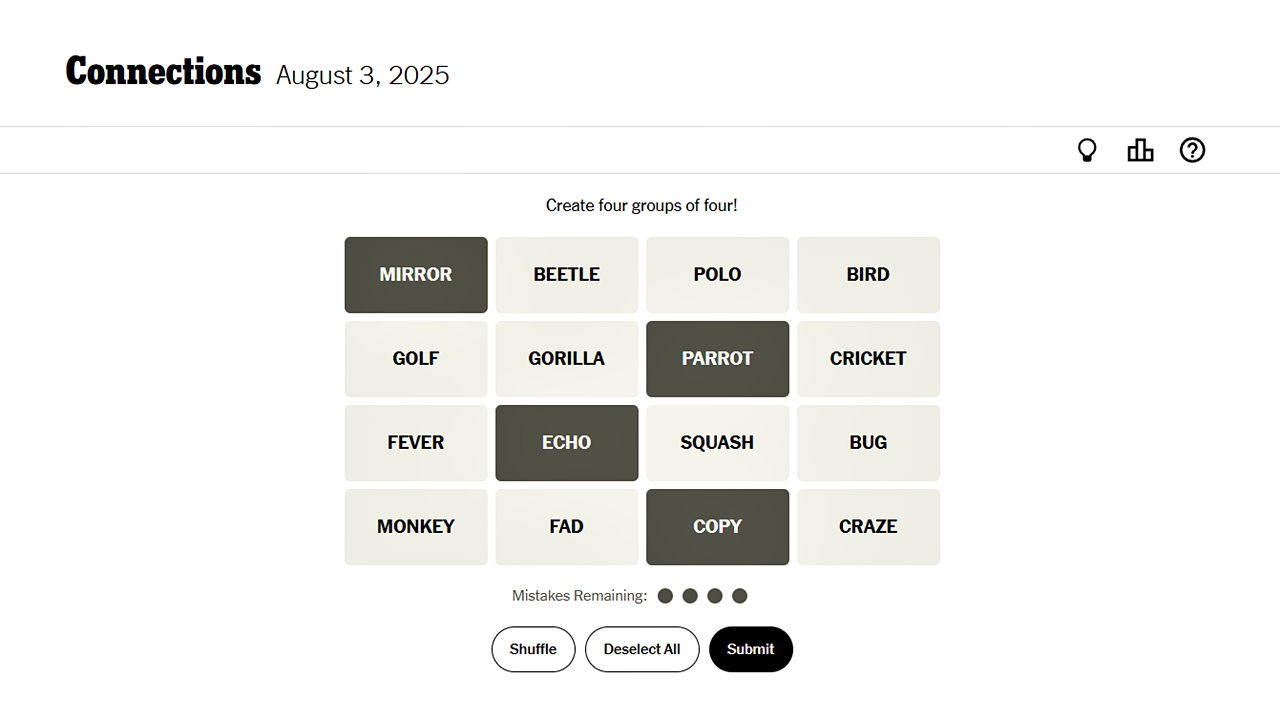1280x720 pixels.
Task: Tap the MONKEY tile
Action: pos(416,527)
